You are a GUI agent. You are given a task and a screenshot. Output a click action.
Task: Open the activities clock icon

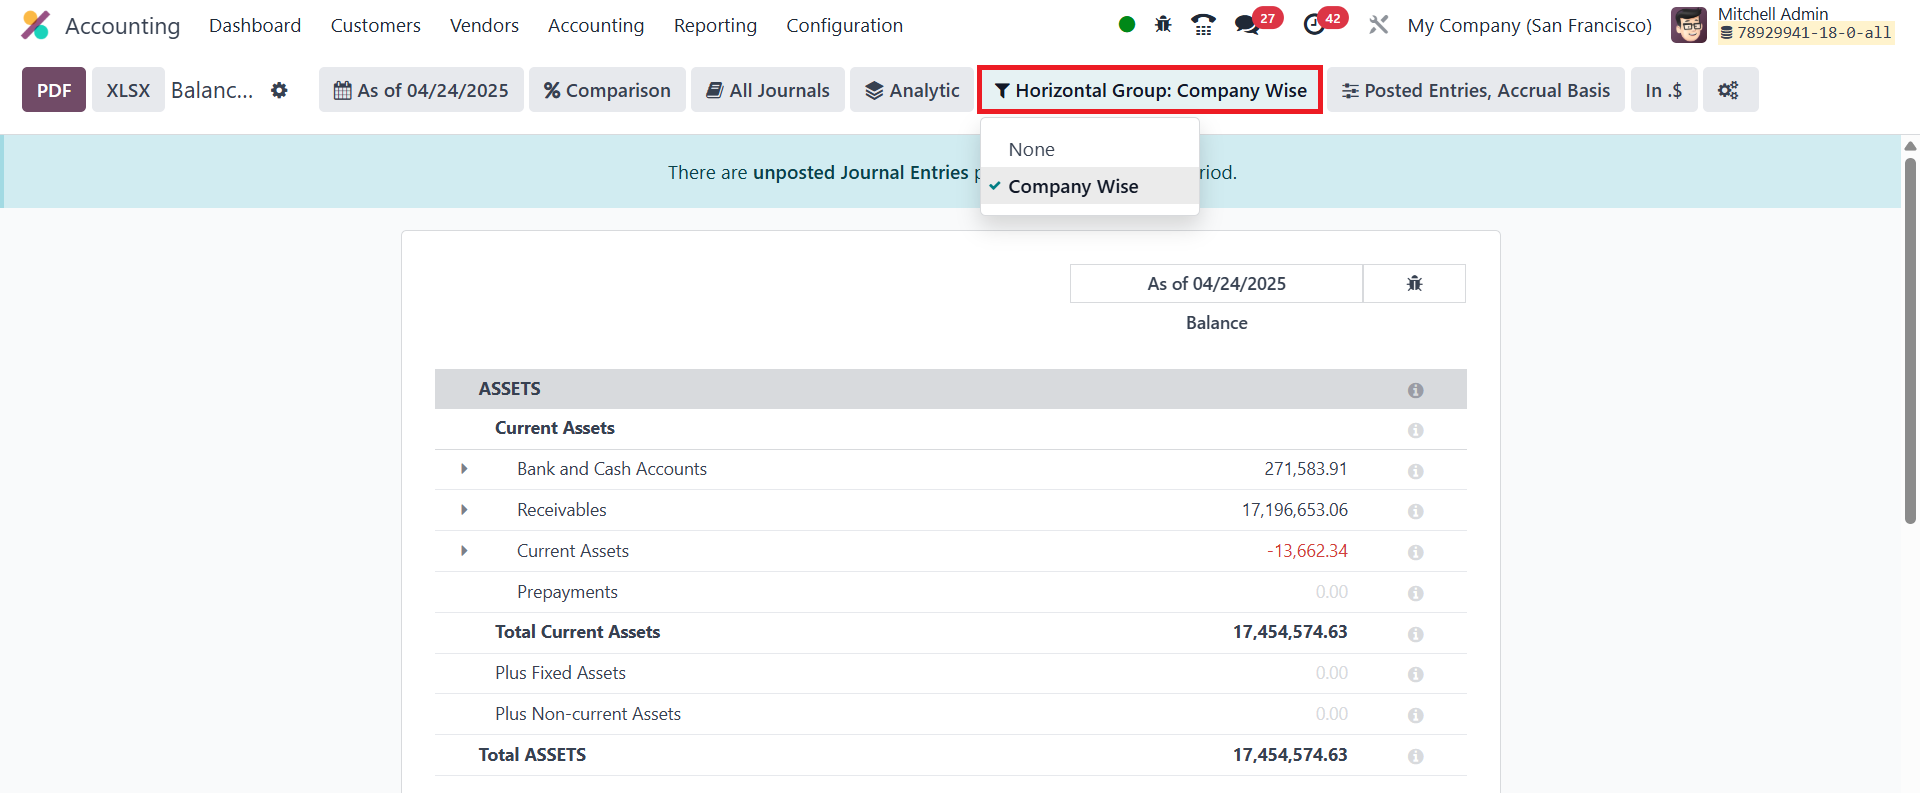1314,25
